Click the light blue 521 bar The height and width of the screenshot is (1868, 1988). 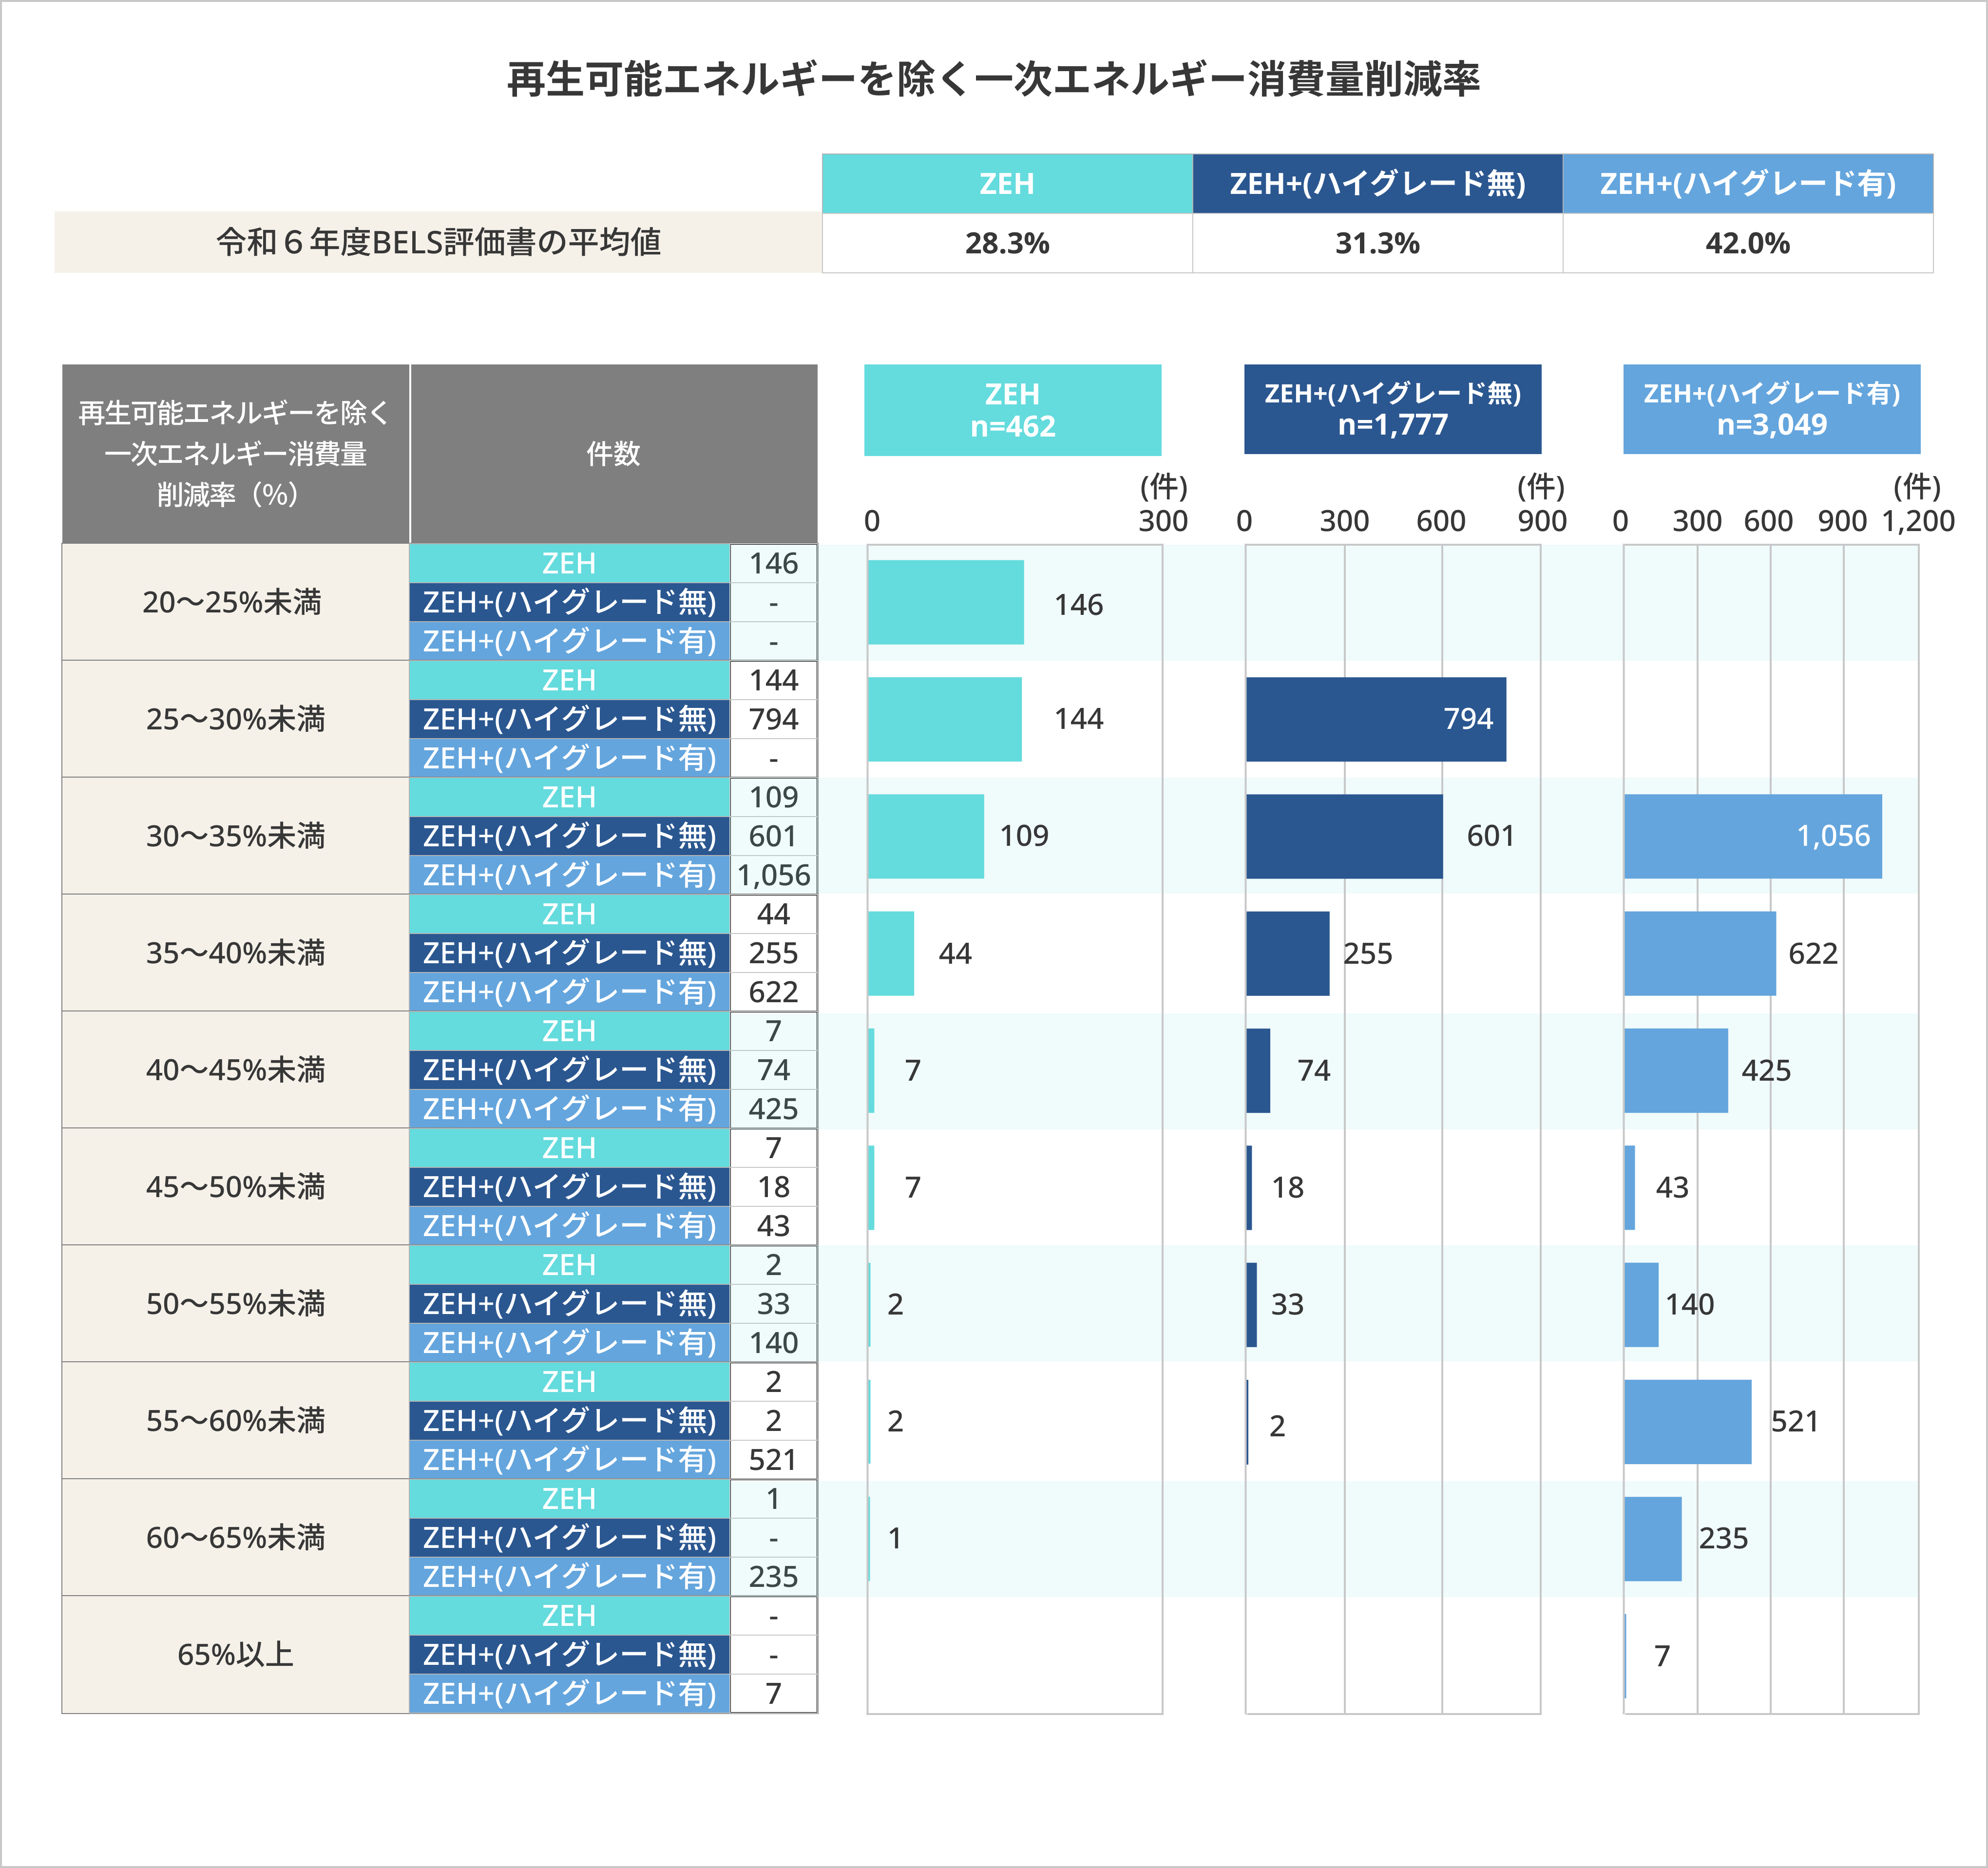click(x=1687, y=1421)
